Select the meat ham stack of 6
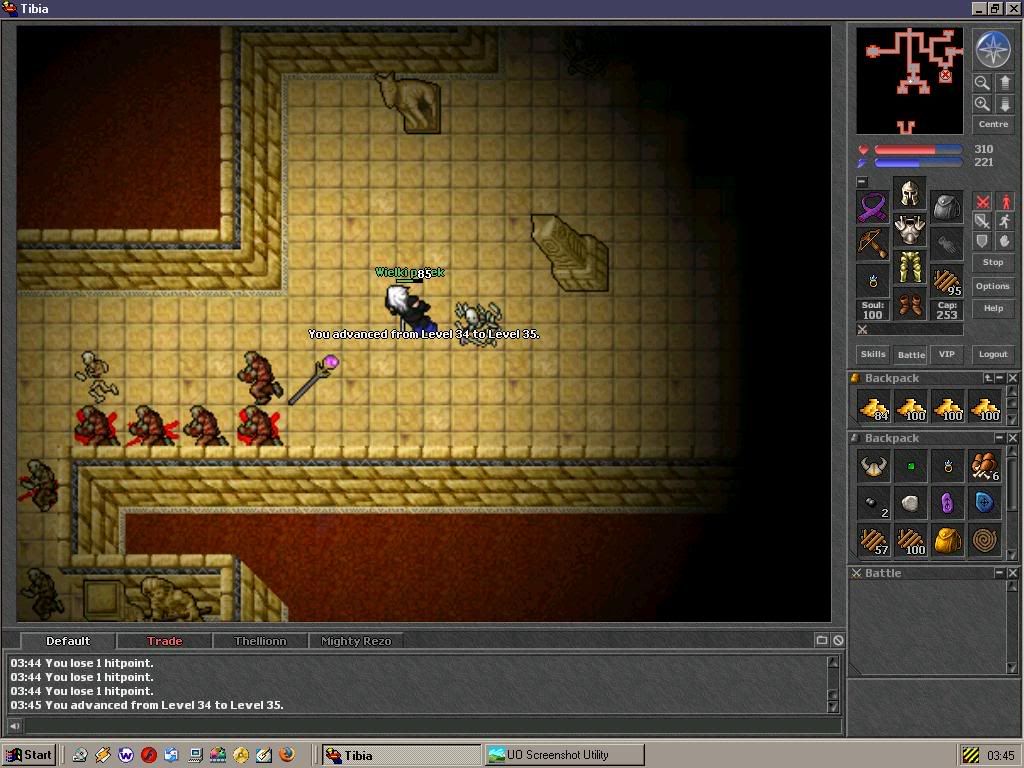Image resolution: width=1024 pixels, height=768 pixels. coord(985,466)
